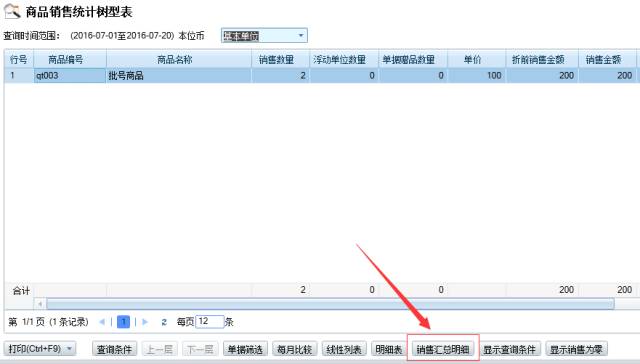Click the 单价 value 100 in row 1
Image resolution: width=640 pixels, height=364 pixels.
[477, 75]
